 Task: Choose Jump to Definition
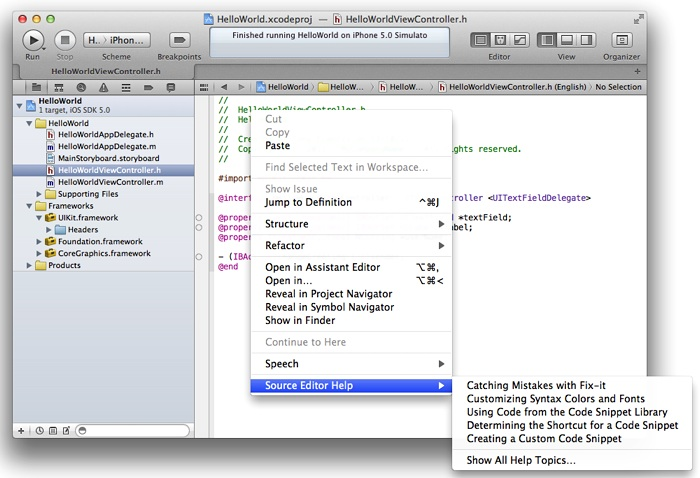coord(351,203)
